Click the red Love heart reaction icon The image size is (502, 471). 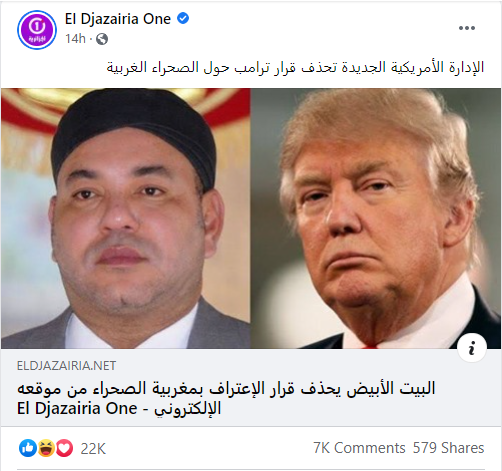(64, 448)
